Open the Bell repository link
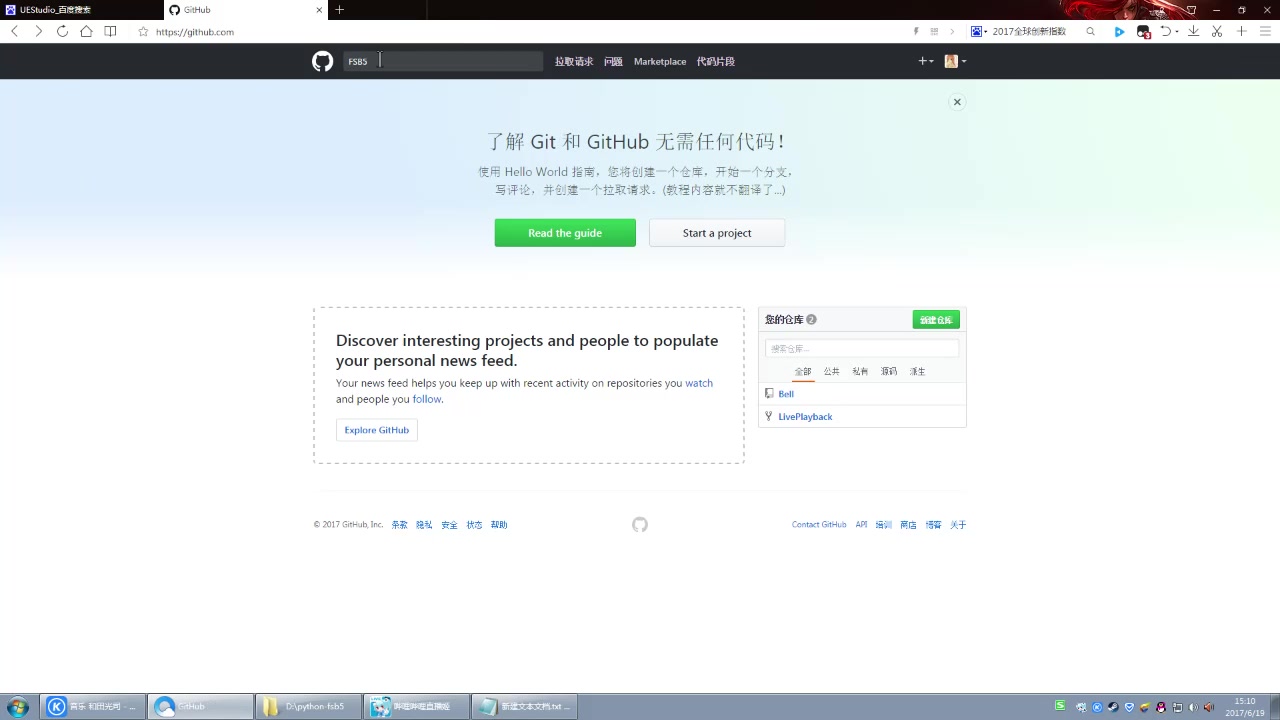 point(786,394)
